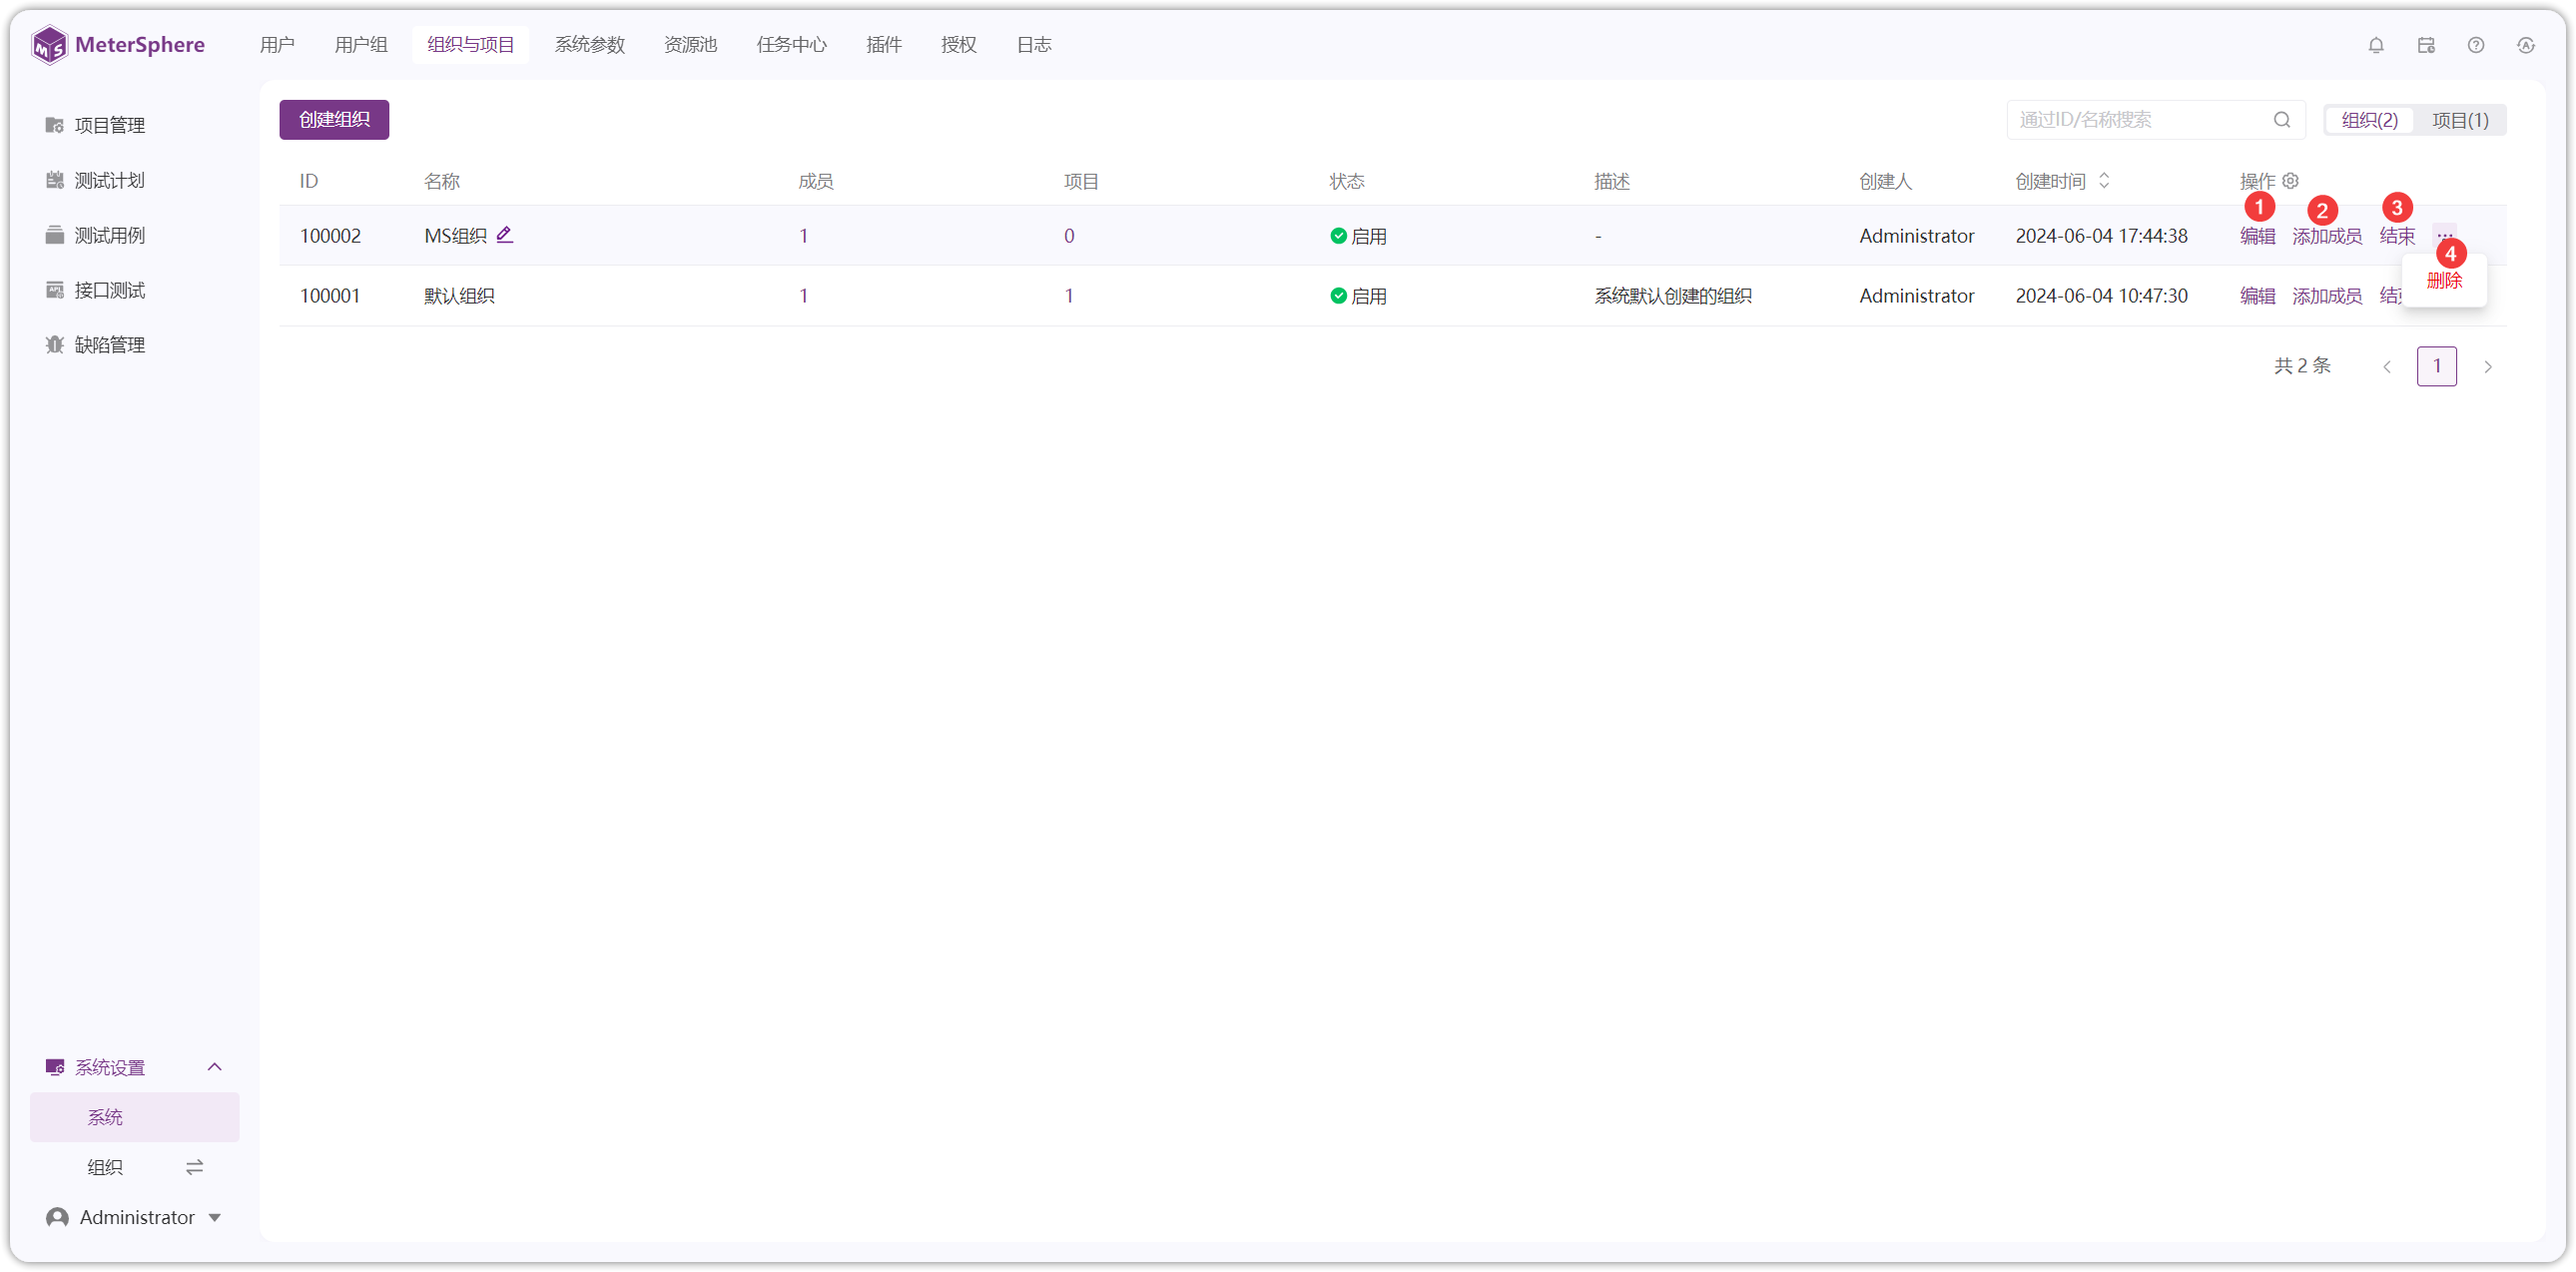Screen dimensions: 2576x1272
Task: Go to 项目管理 in the sidebar
Action: [x=95, y=125]
